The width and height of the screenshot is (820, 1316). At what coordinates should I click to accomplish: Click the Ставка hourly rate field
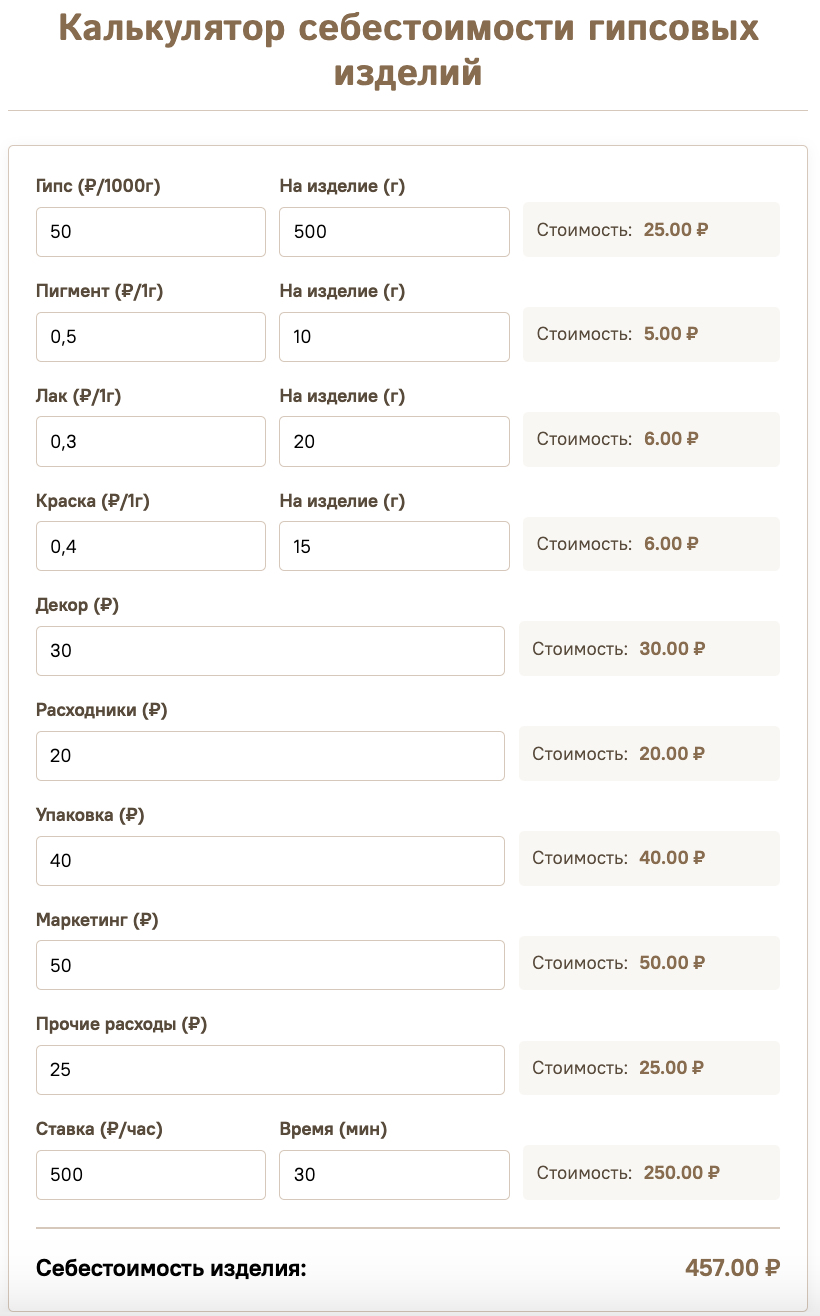tap(151, 1175)
